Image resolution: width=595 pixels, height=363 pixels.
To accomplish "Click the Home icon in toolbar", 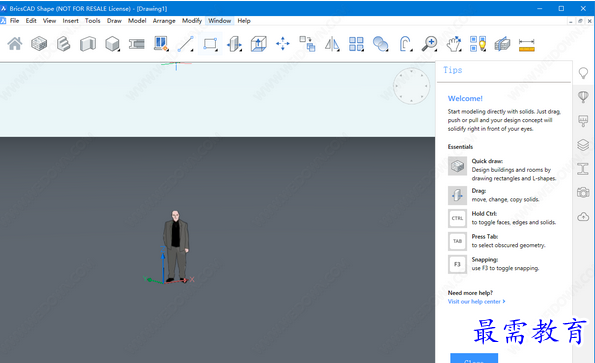I will point(15,44).
